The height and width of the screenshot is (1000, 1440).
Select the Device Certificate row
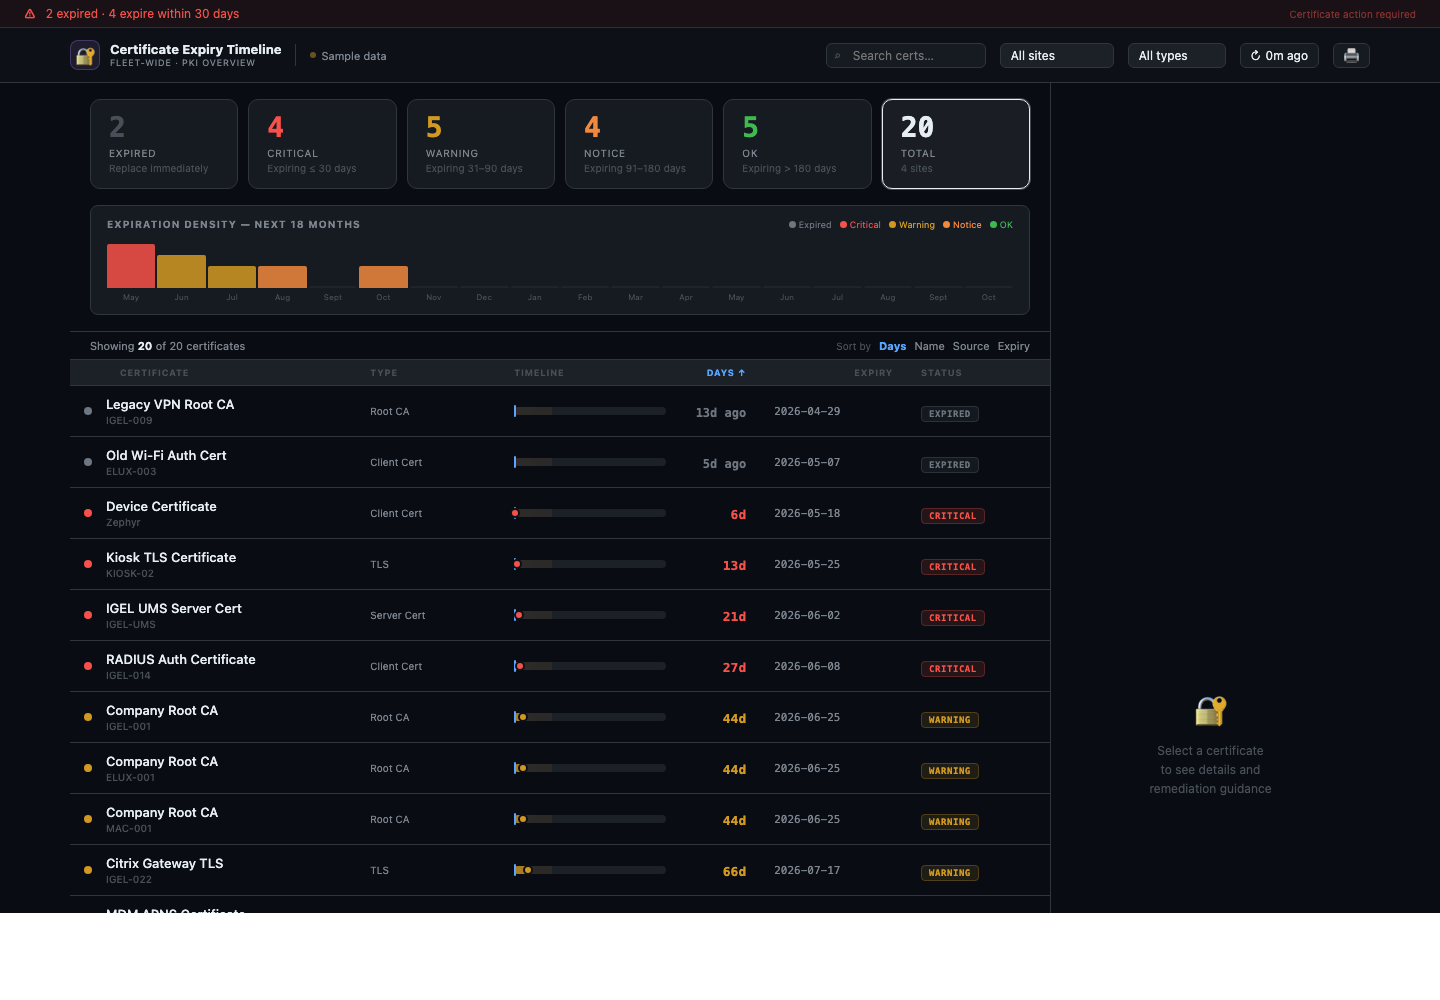coord(560,514)
